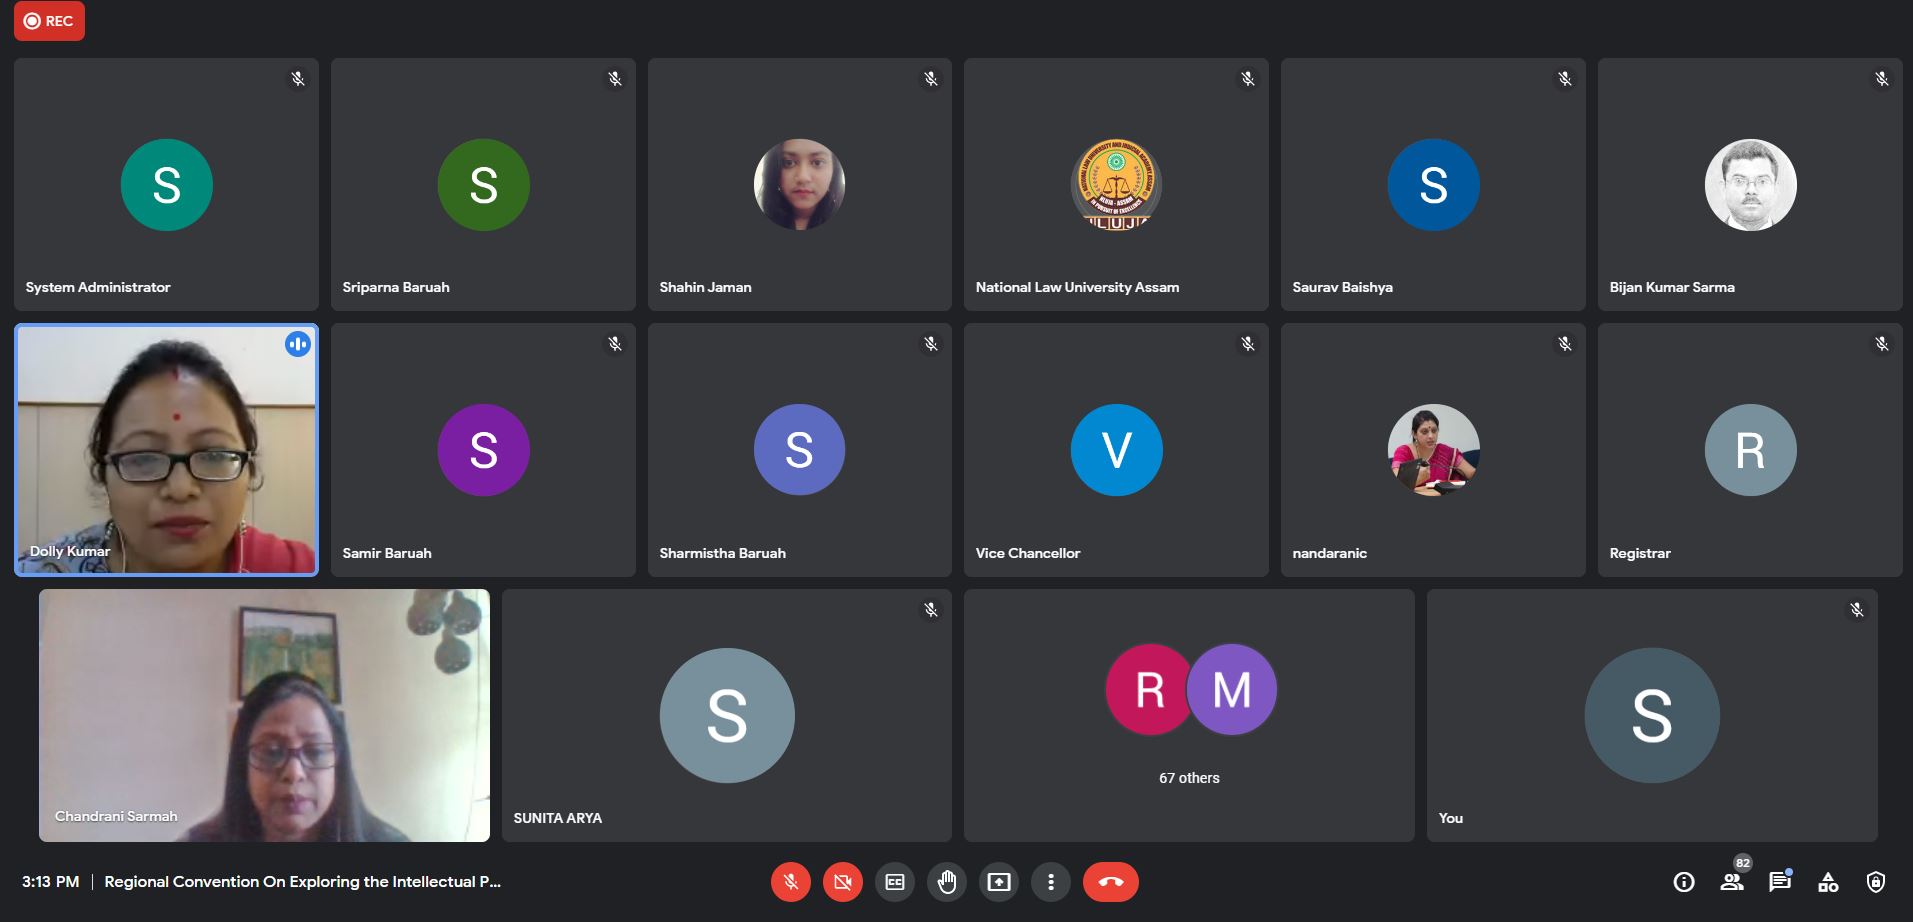This screenshot has width=1913, height=922.
Task: Select the SUNITA ARYA participant tile
Action: (x=727, y=715)
